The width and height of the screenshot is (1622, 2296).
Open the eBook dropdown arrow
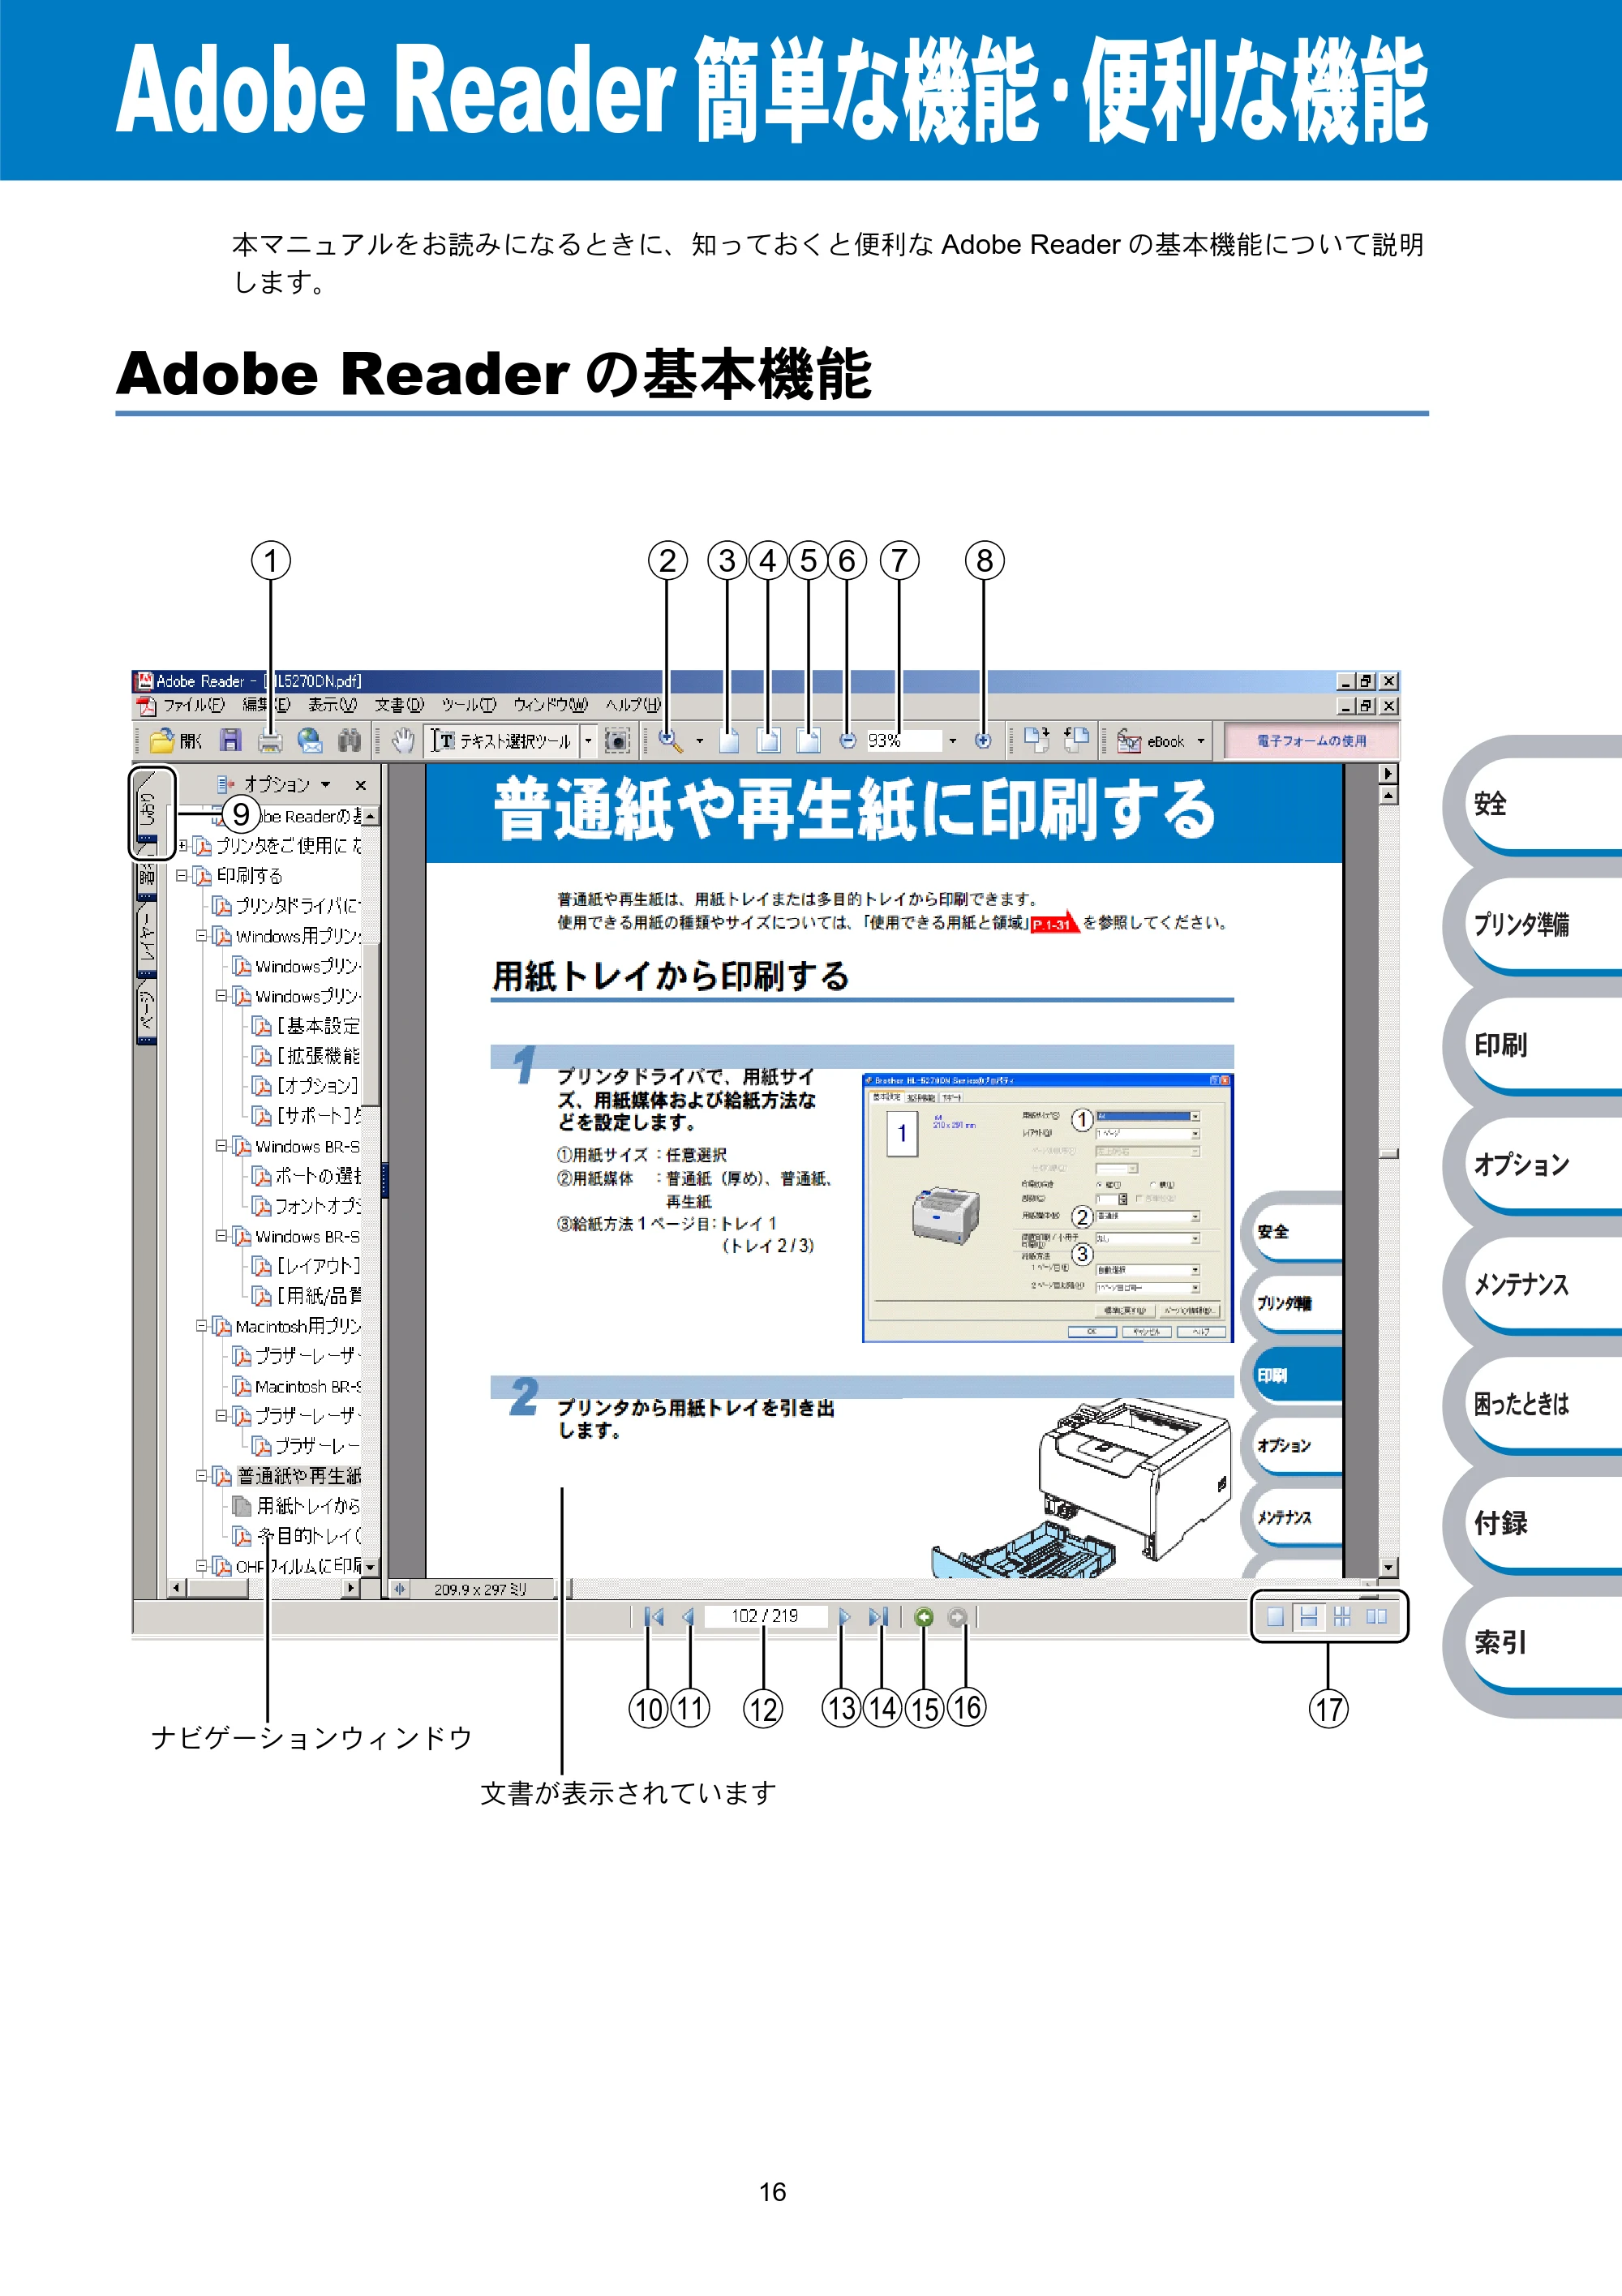[1201, 741]
